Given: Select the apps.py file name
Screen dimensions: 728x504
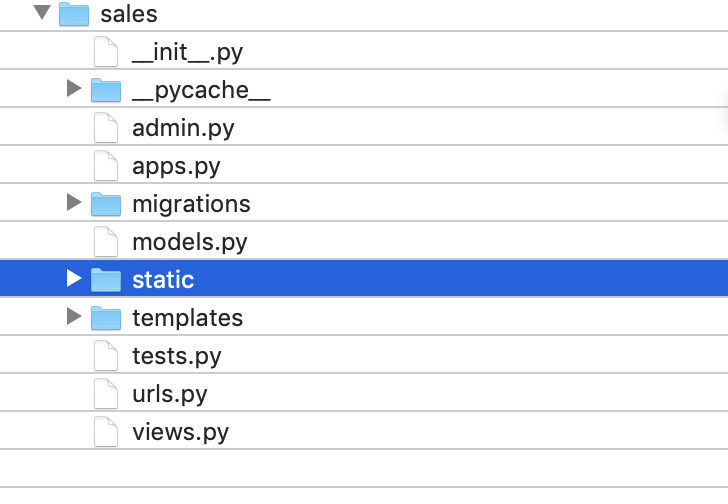Looking at the screenshot, I should point(176,167).
